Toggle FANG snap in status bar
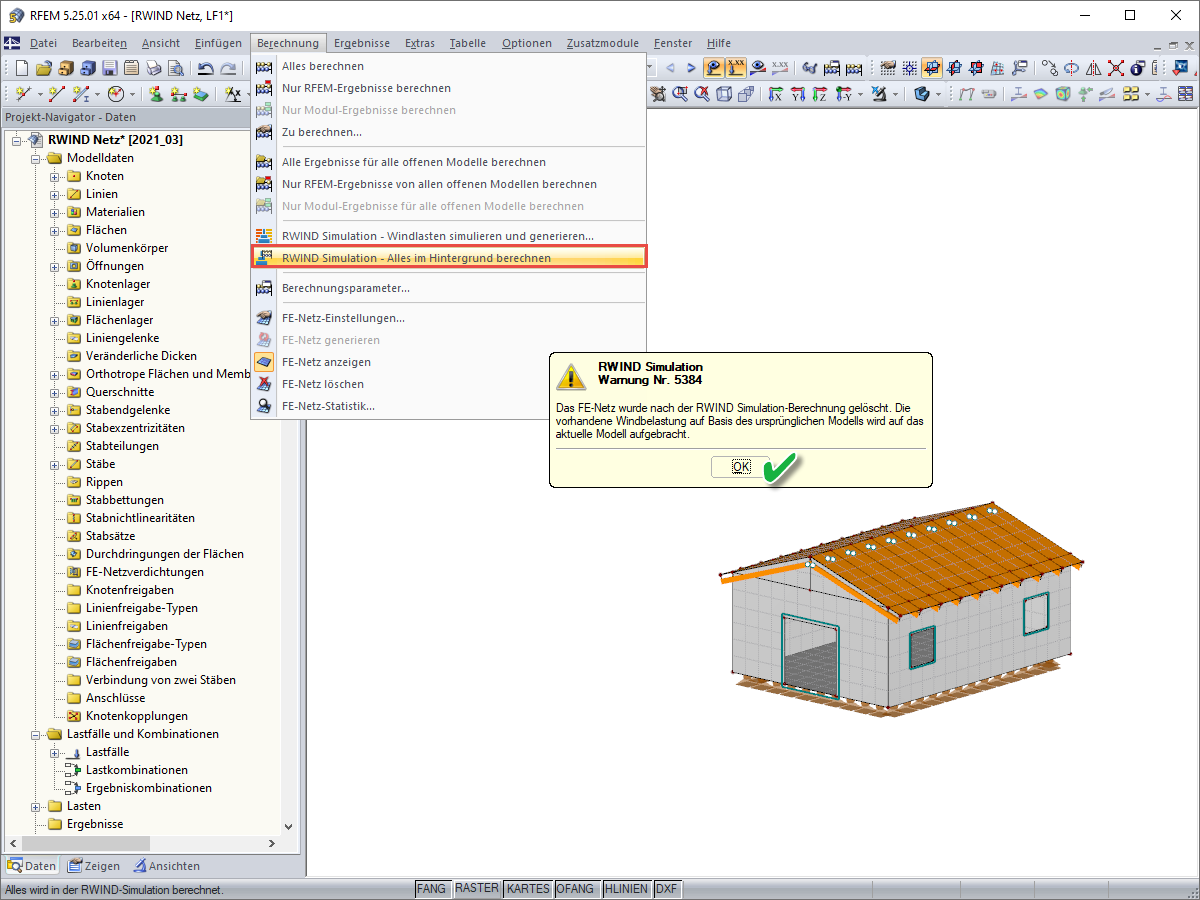Screen dimensions: 1200x900 coord(431,889)
